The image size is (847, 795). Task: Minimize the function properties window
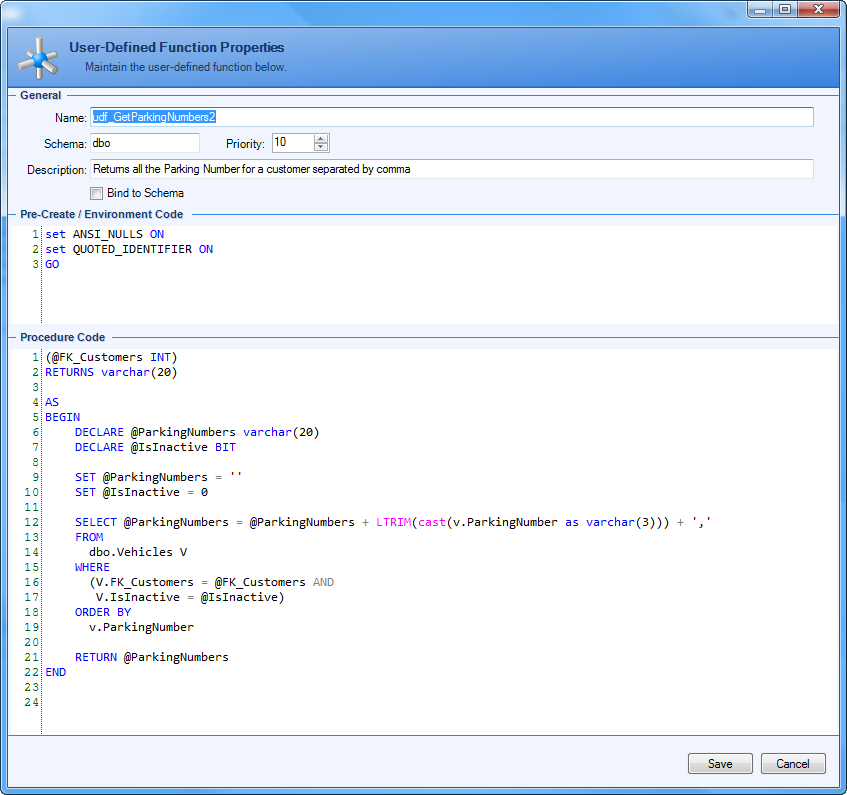tap(760, 9)
